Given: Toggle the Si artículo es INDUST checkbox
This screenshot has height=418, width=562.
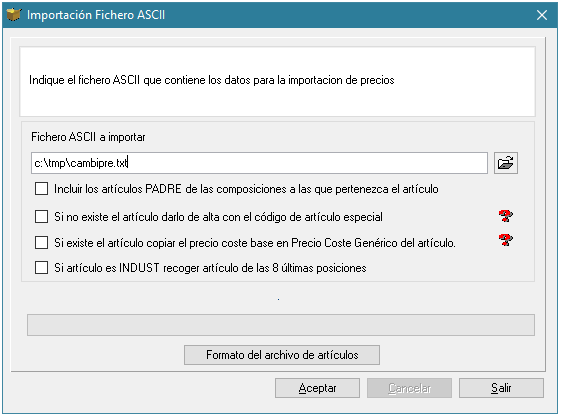Looking at the screenshot, I should click(x=42, y=268).
